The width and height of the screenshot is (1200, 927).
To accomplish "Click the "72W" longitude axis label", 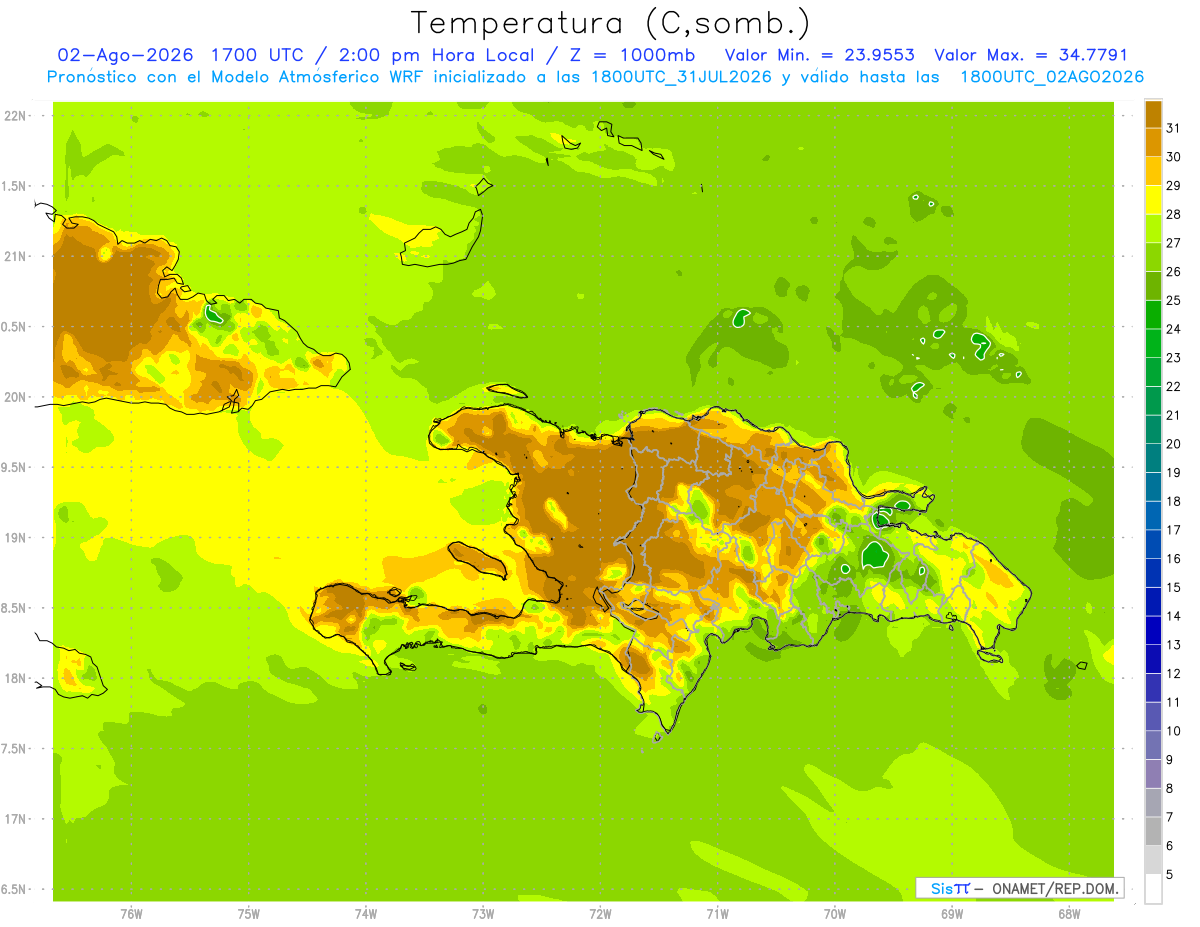I will 600,914.
